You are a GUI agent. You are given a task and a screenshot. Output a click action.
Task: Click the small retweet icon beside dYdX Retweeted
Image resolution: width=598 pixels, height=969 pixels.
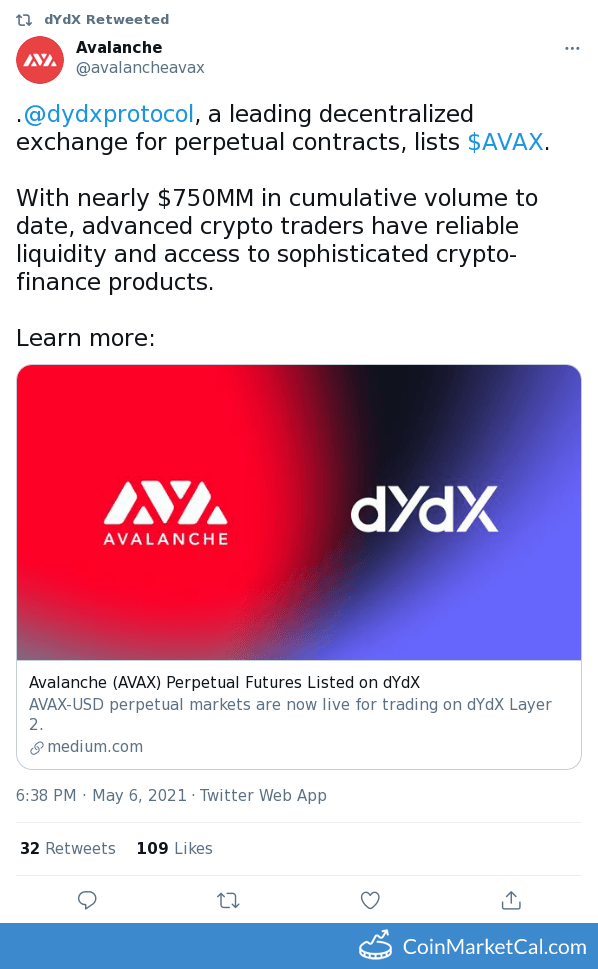click(x=23, y=20)
